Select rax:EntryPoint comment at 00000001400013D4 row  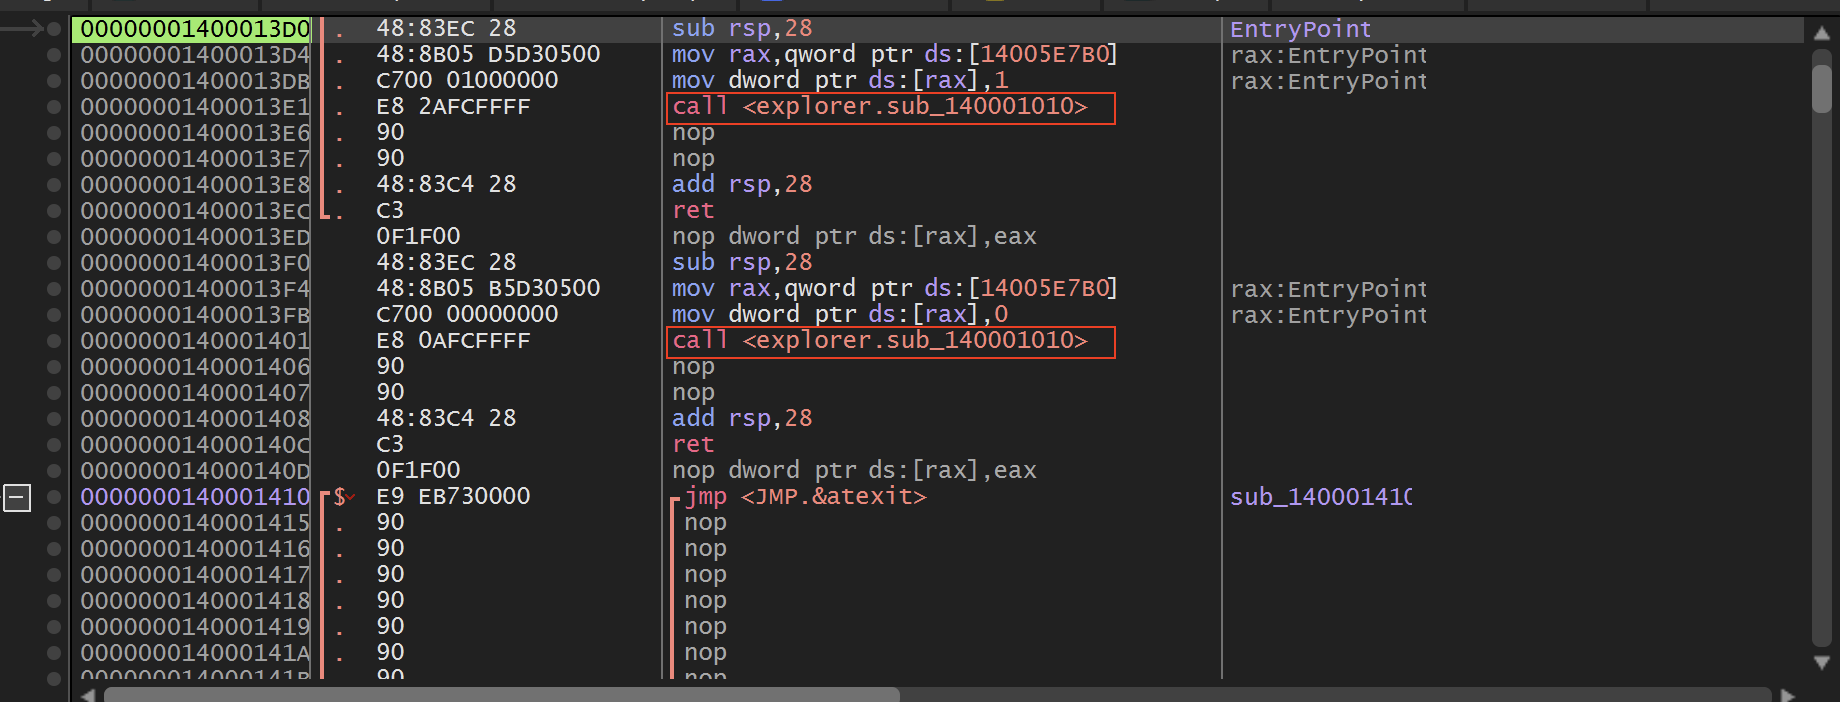coord(1328,55)
